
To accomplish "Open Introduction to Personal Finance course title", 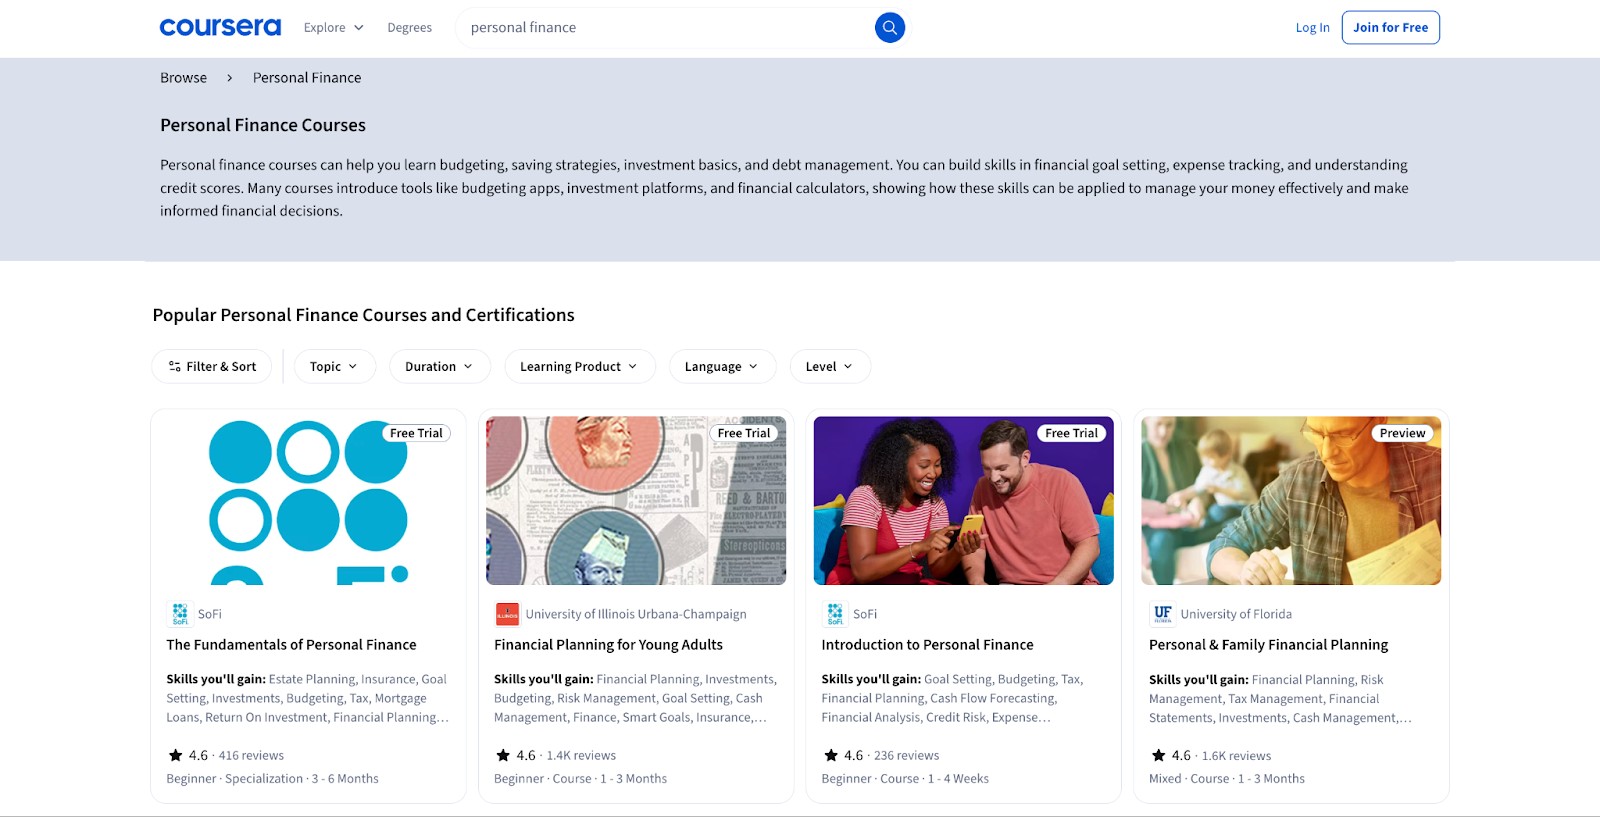I will (x=927, y=645).
